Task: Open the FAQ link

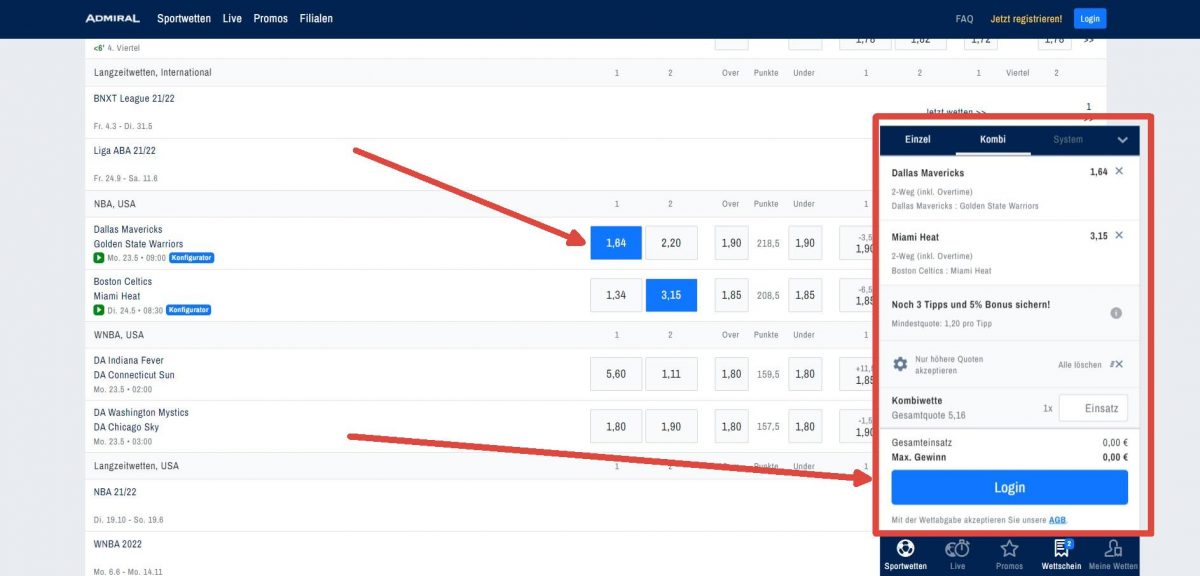Action: click(964, 19)
